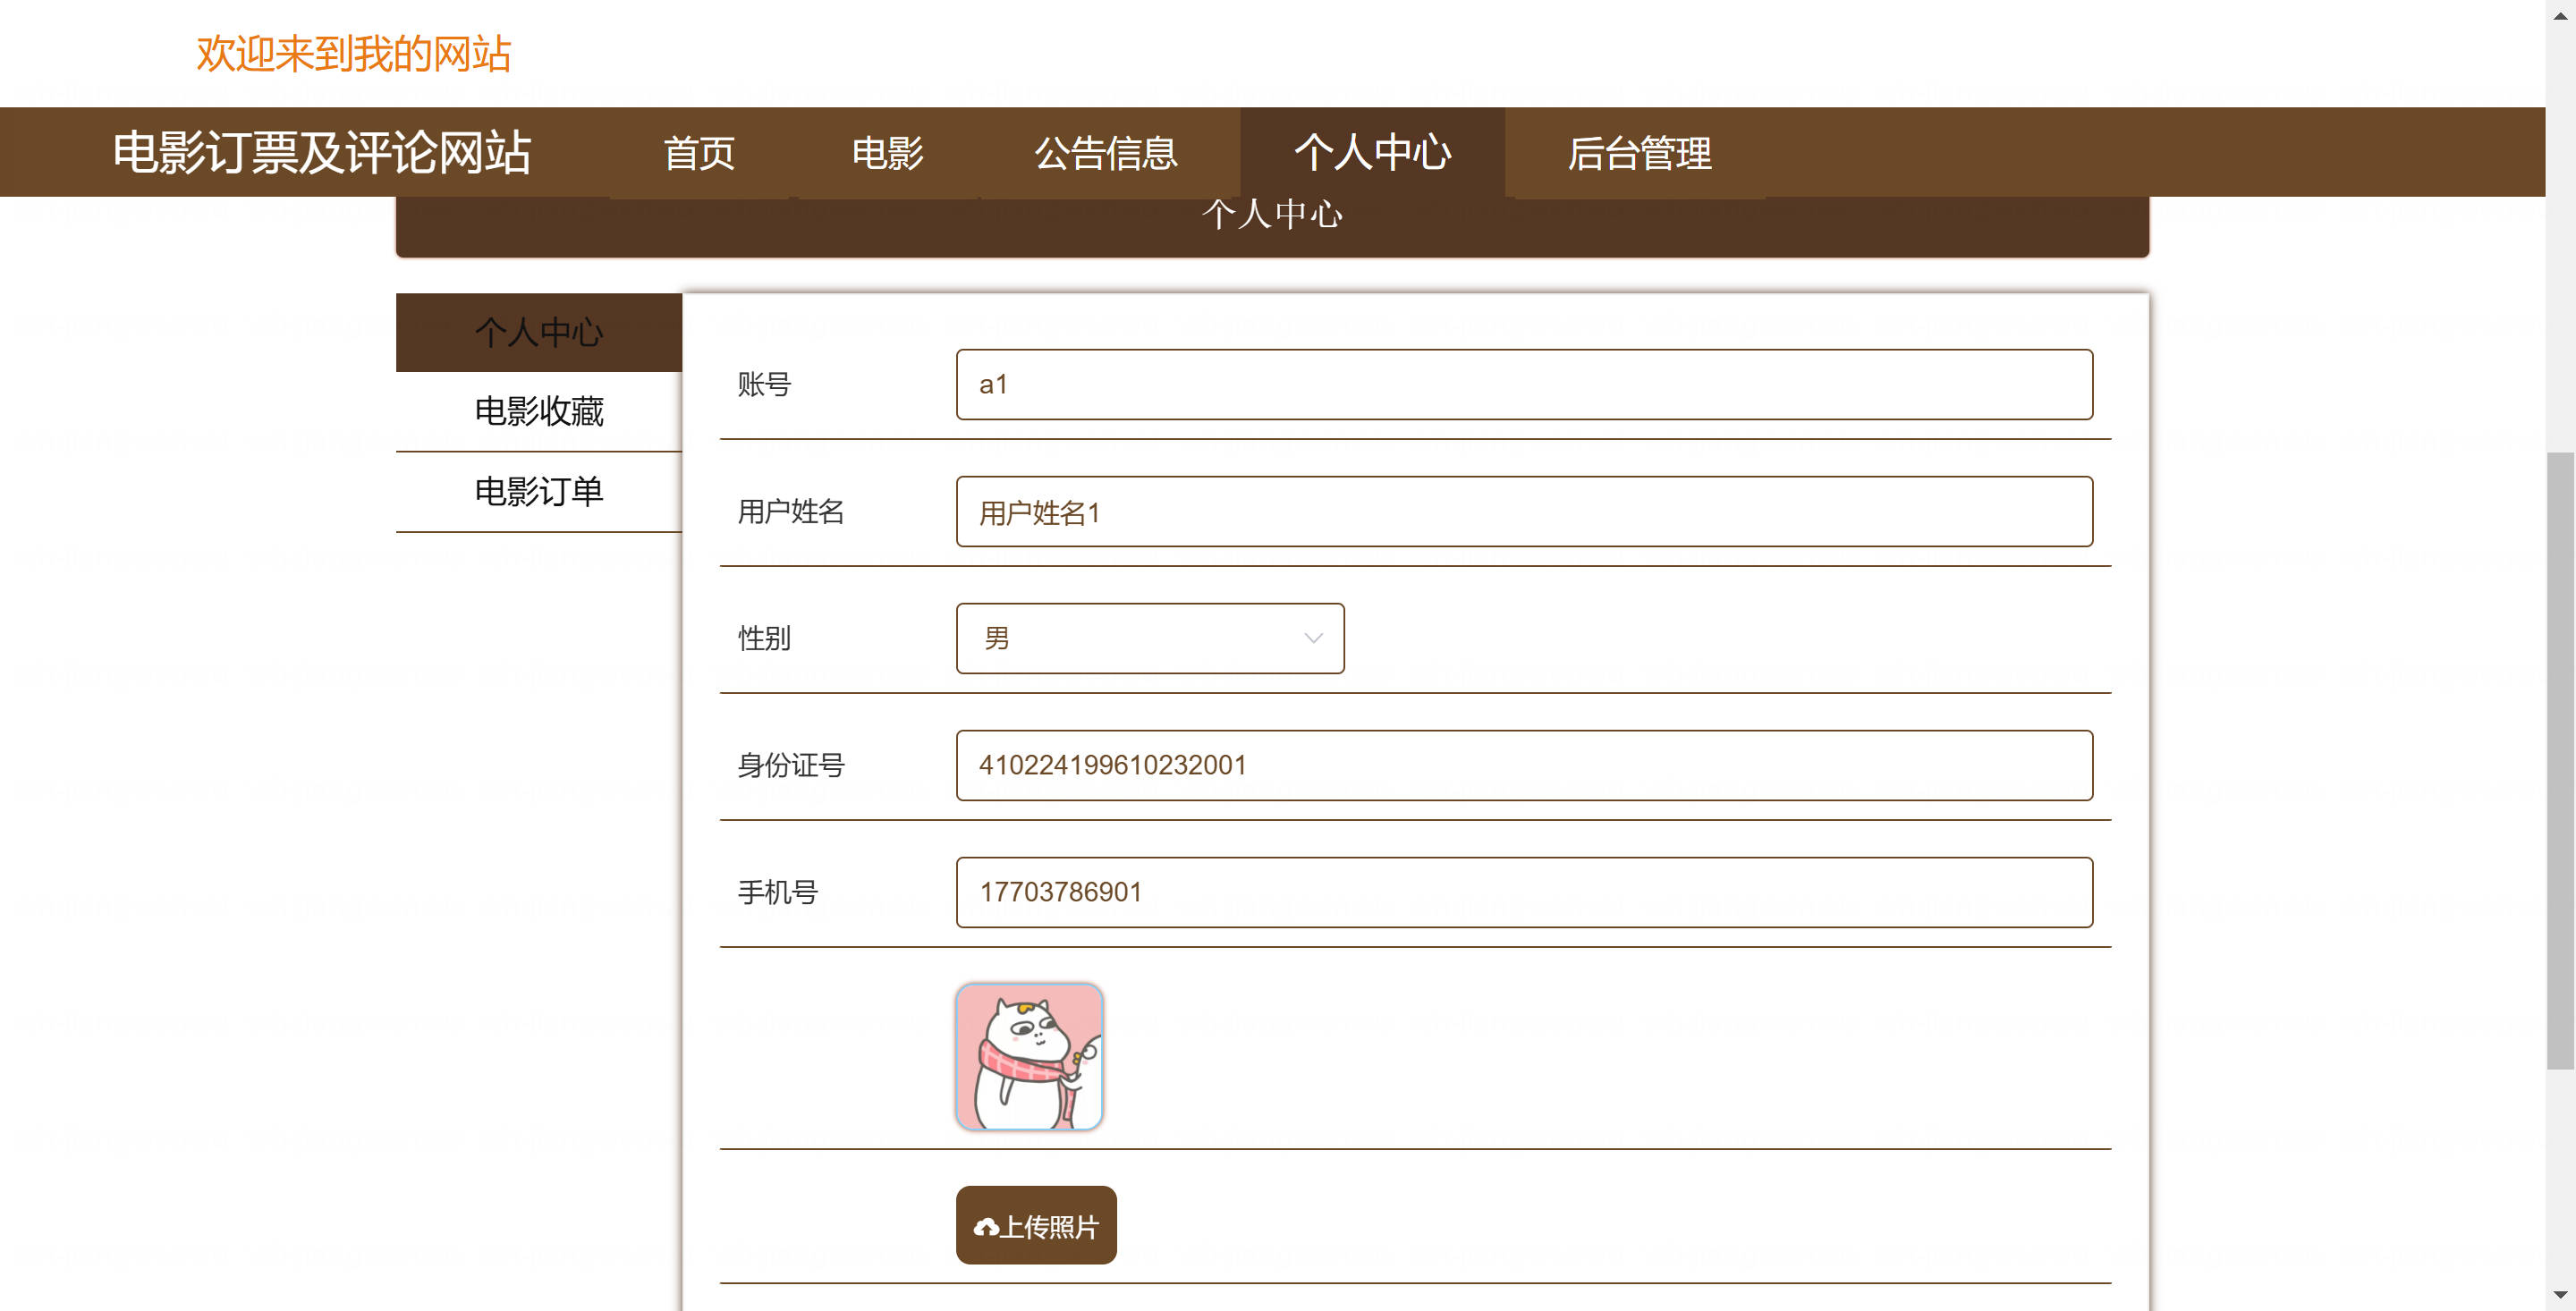Click the 账号 input field

[x=1523, y=384]
